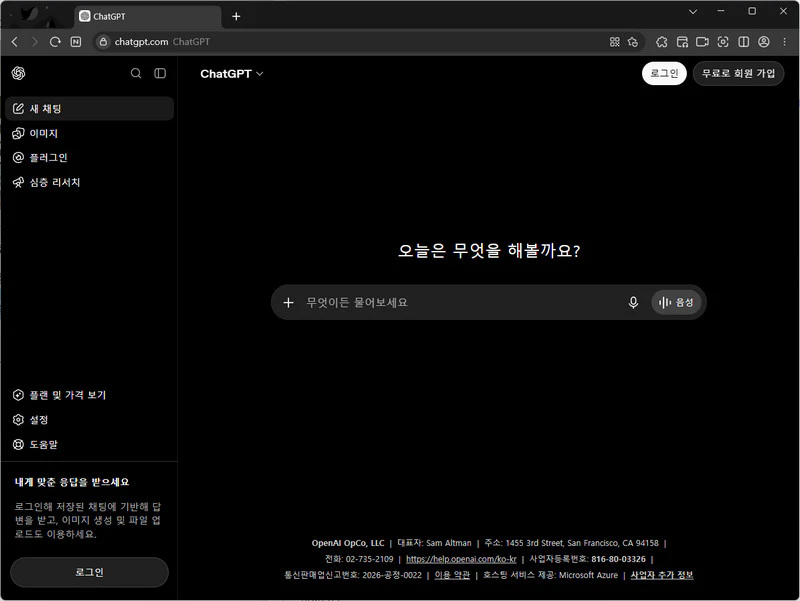
Task: Click the sidebar 로그인 button at bottom
Action: click(x=89, y=572)
